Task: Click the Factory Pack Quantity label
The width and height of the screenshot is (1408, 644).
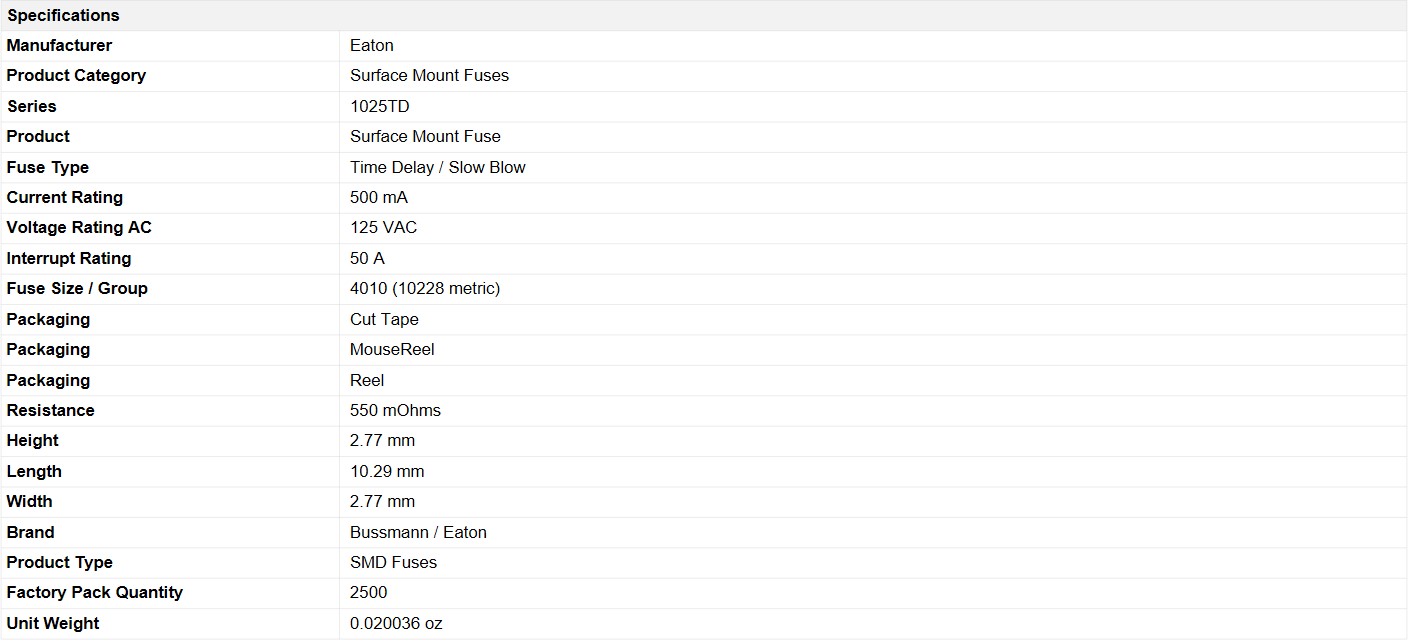Action: (x=95, y=593)
